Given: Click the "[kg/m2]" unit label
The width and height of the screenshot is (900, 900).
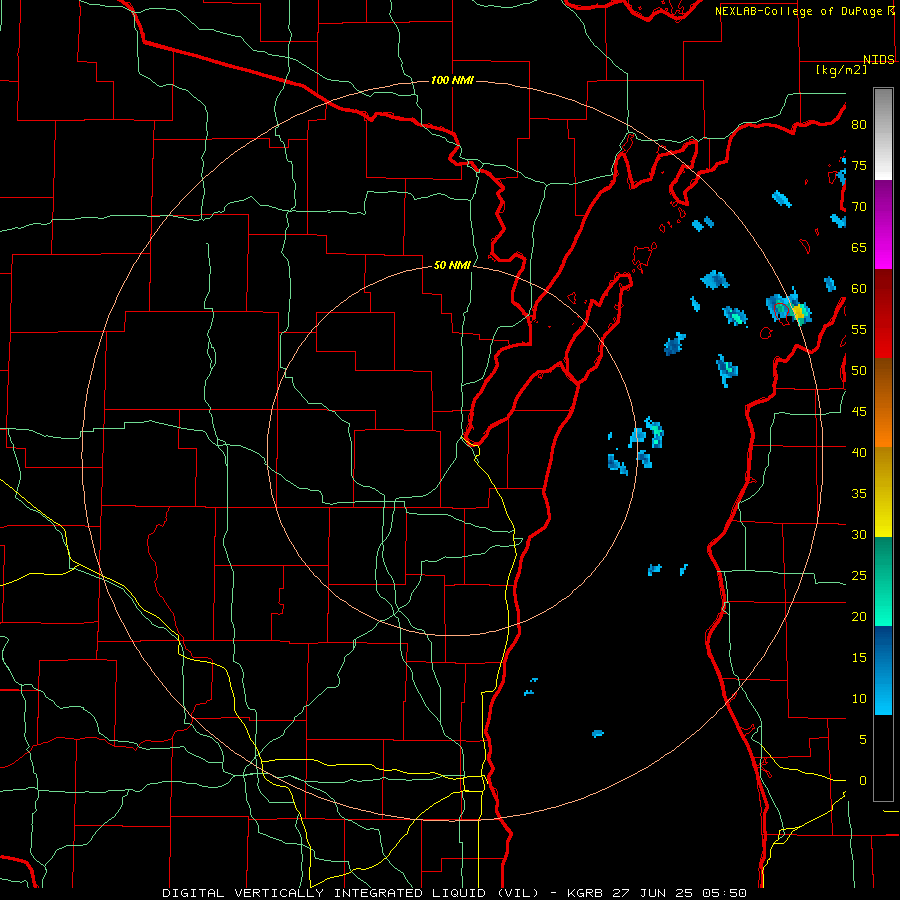Looking at the screenshot, I should pos(841,70).
